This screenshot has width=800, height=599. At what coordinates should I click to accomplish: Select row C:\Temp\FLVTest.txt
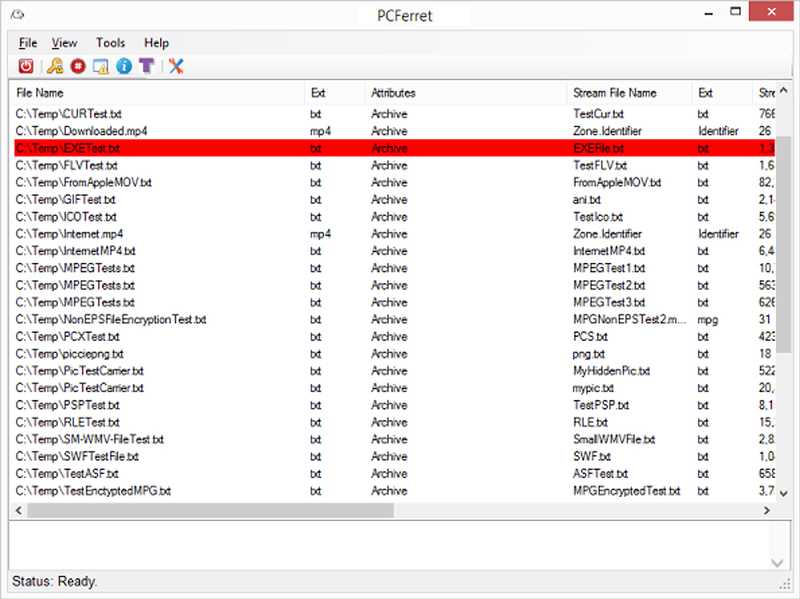coord(394,165)
